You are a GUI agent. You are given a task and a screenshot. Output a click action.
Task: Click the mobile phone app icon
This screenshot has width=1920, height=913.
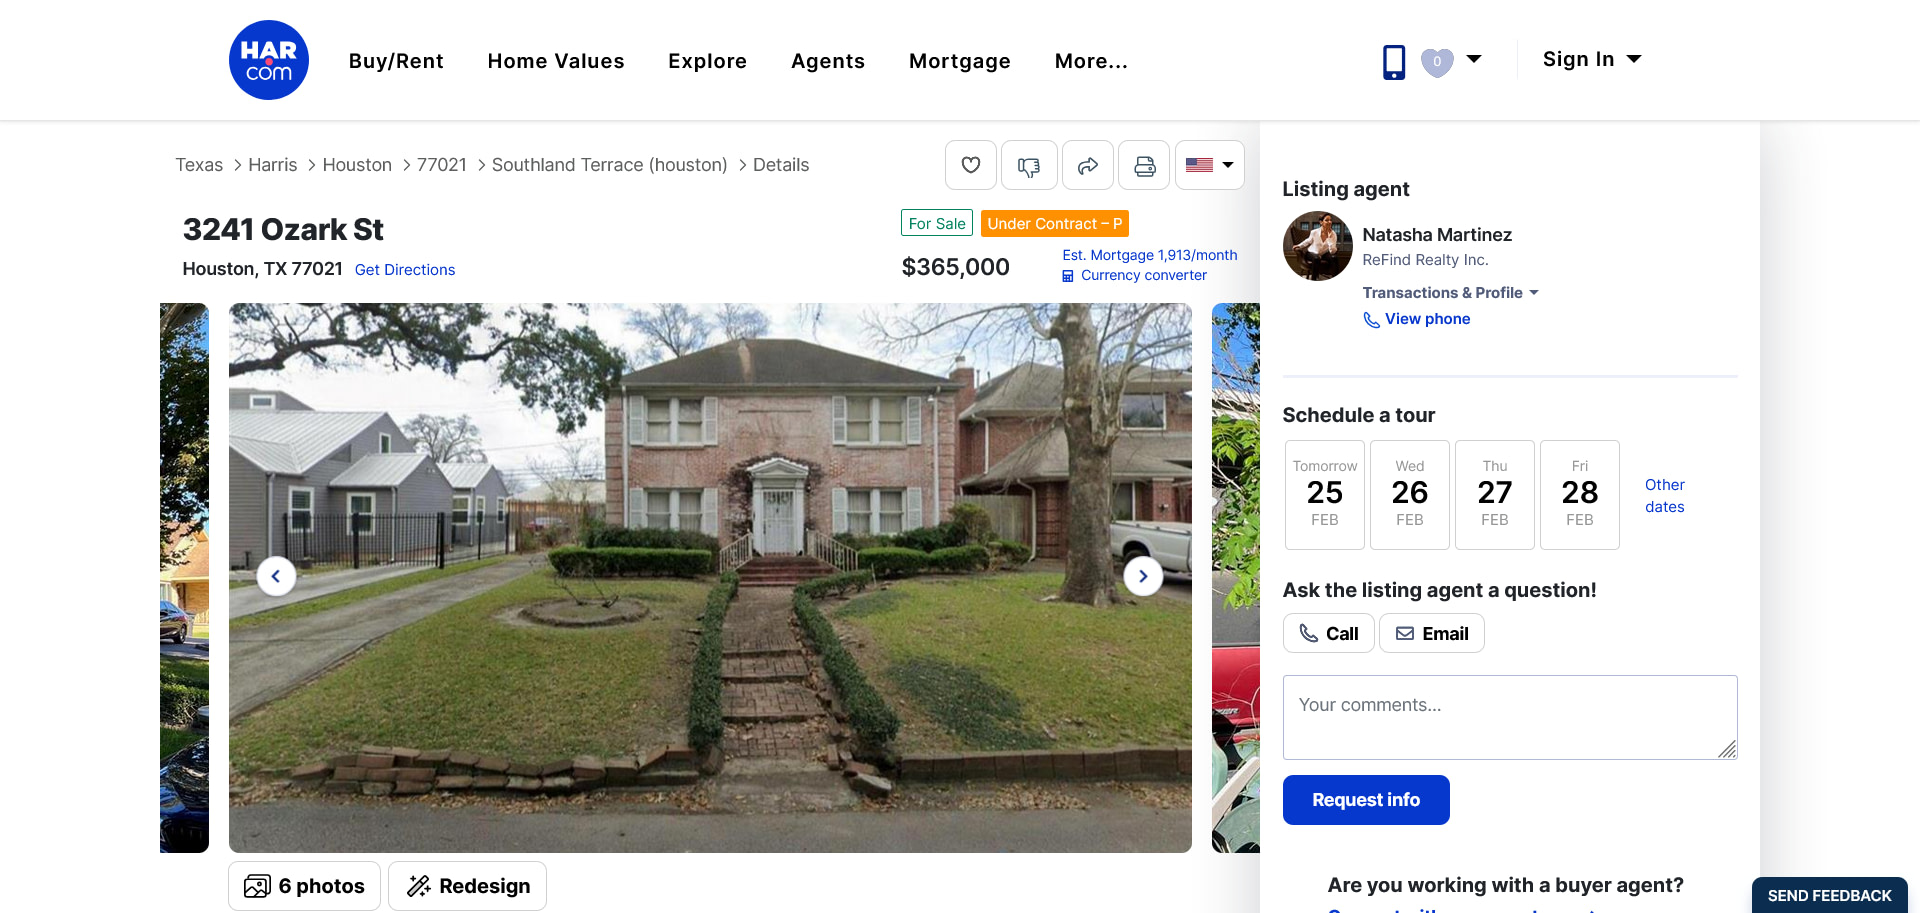pos(1394,62)
